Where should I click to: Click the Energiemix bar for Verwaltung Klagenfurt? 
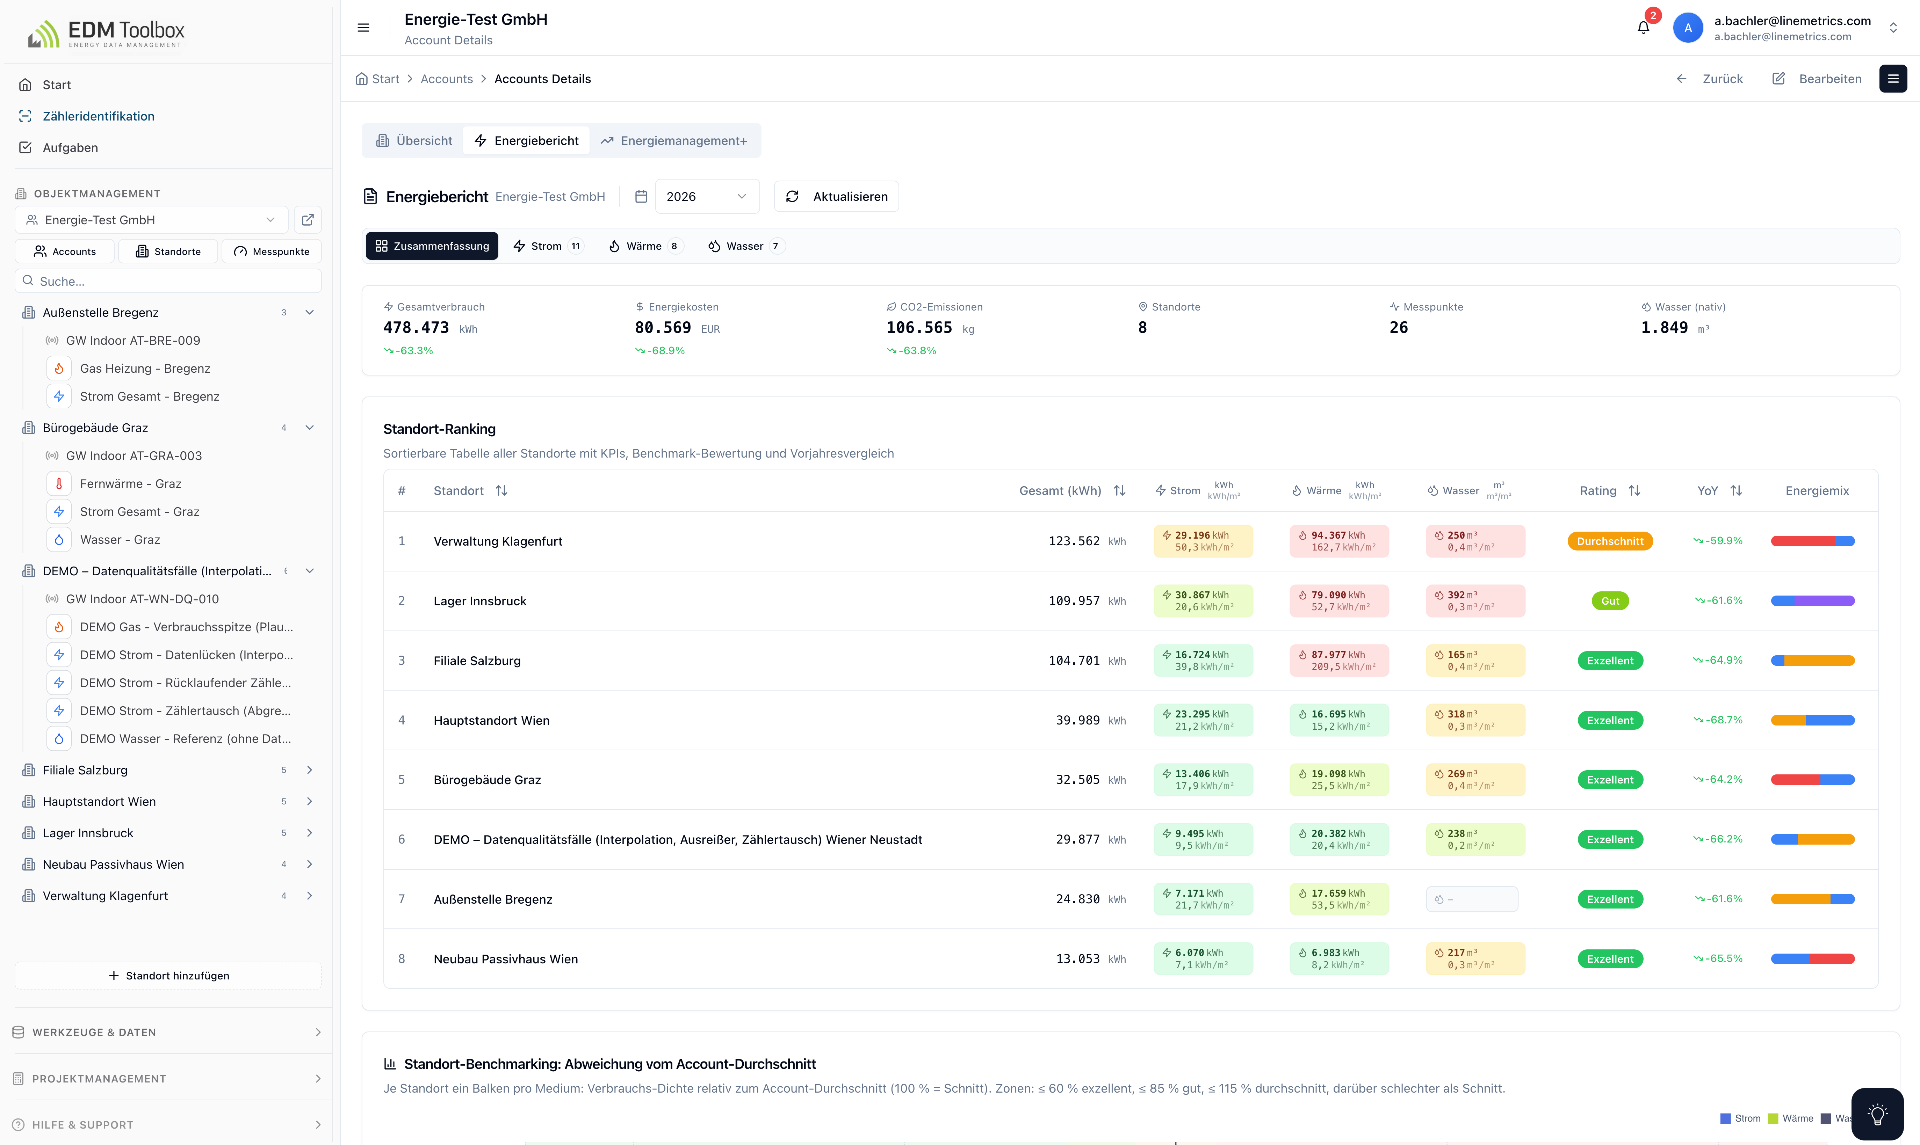click(1812, 541)
